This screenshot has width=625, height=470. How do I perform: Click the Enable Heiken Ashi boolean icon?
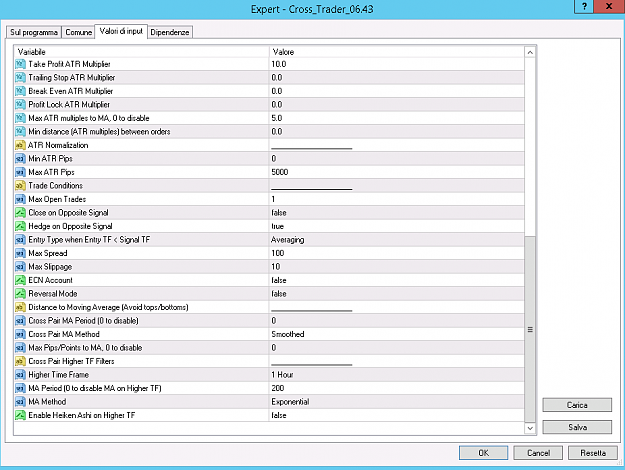click(x=20, y=415)
